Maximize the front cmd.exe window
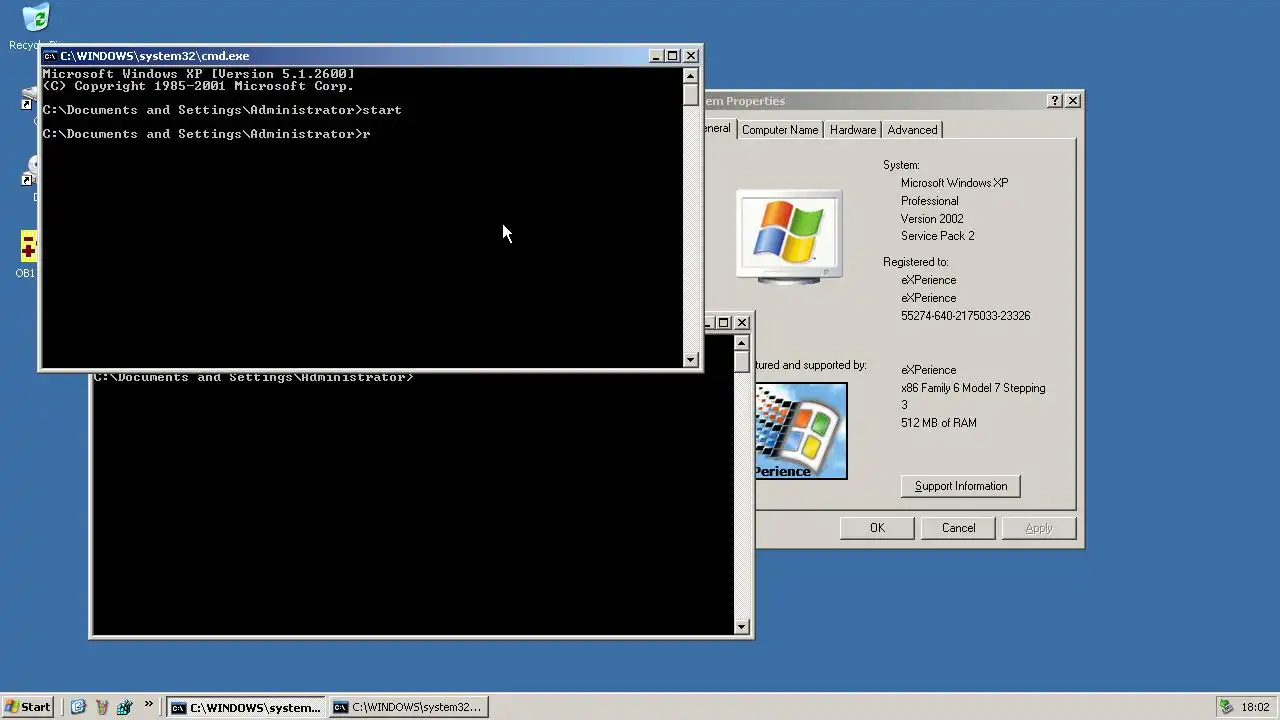The width and height of the screenshot is (1280, 720). pos(672,56)
